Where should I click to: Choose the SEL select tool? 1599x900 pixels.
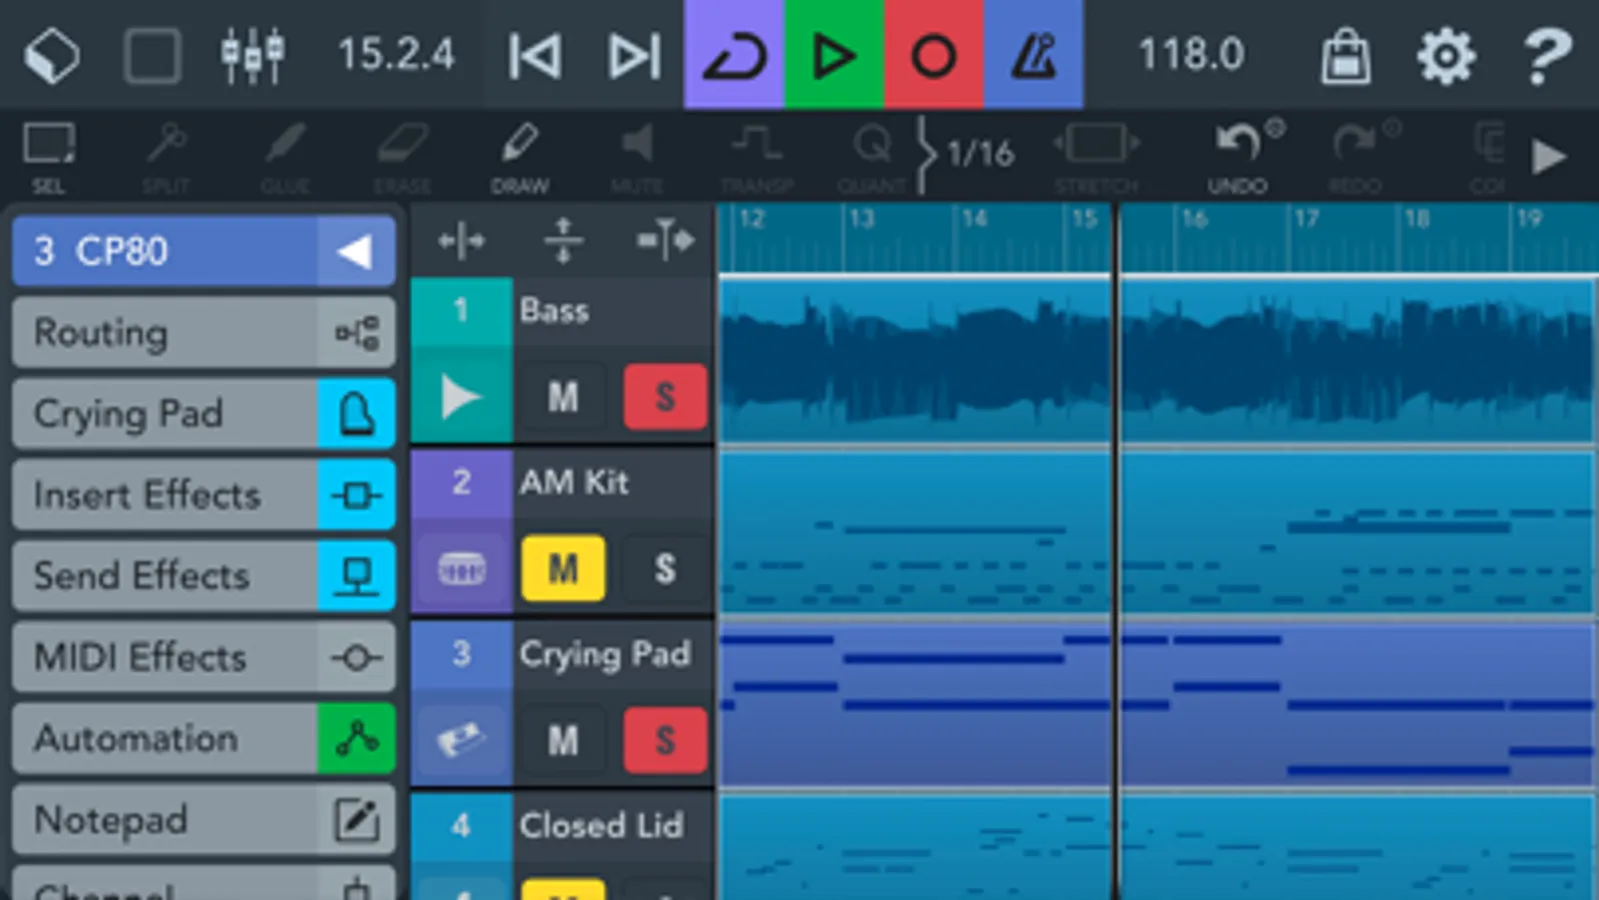click(48, 157)
